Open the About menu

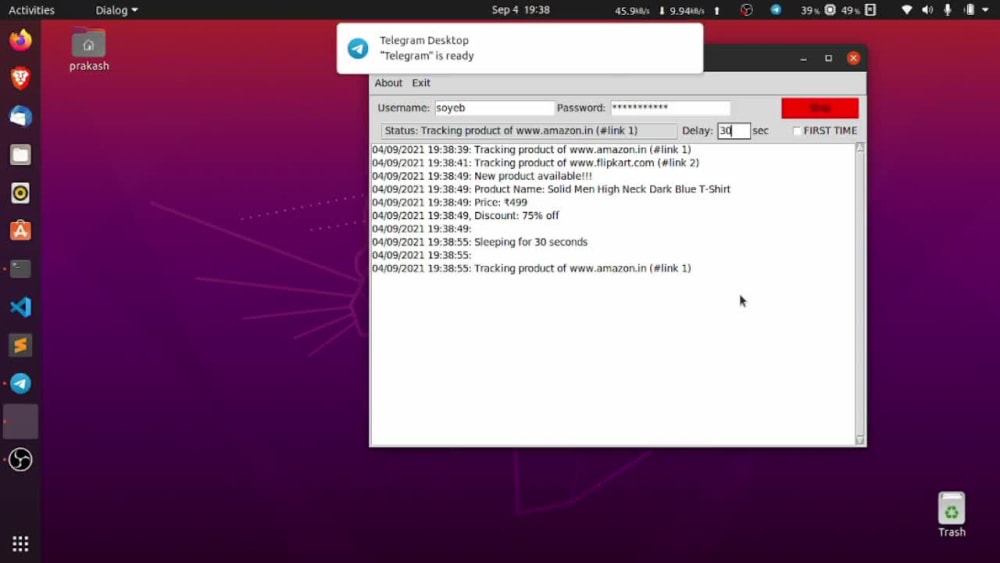(x=388, y=83)
